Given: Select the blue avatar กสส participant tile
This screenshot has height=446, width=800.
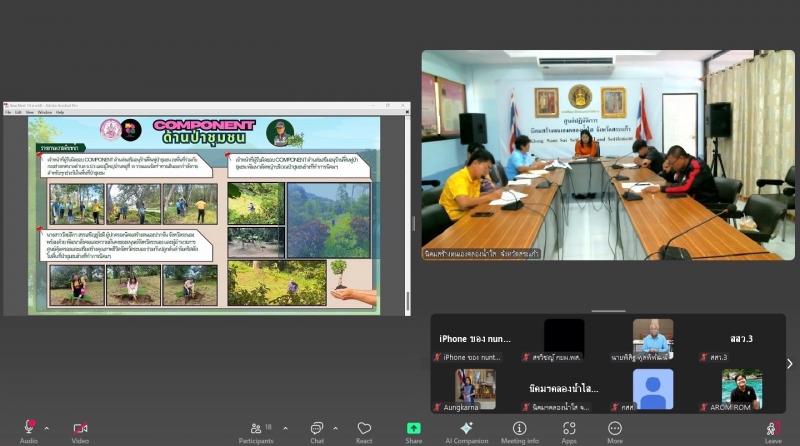Looking at the screenshot, I should tap(653, 389).
